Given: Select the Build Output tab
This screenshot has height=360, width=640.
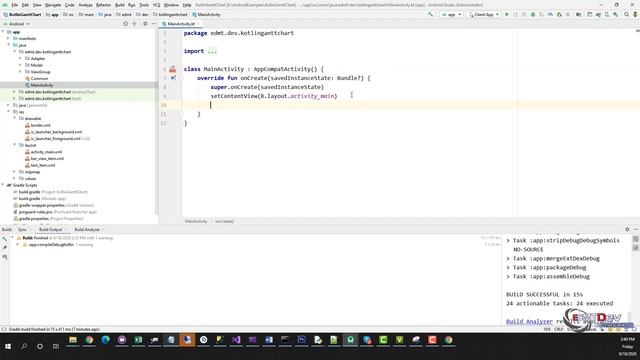Looking at the screenshot, I should pyautogui.click(x=51, y=229).
